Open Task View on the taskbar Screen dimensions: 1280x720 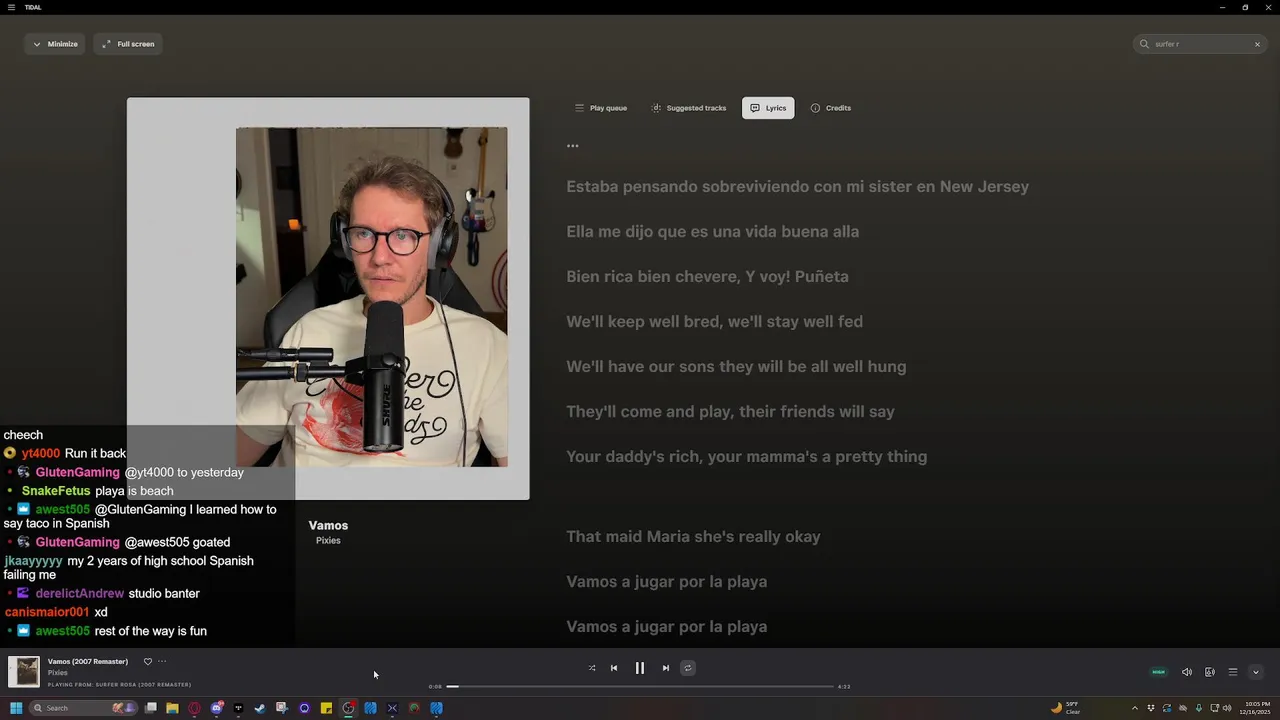(151, 708)
